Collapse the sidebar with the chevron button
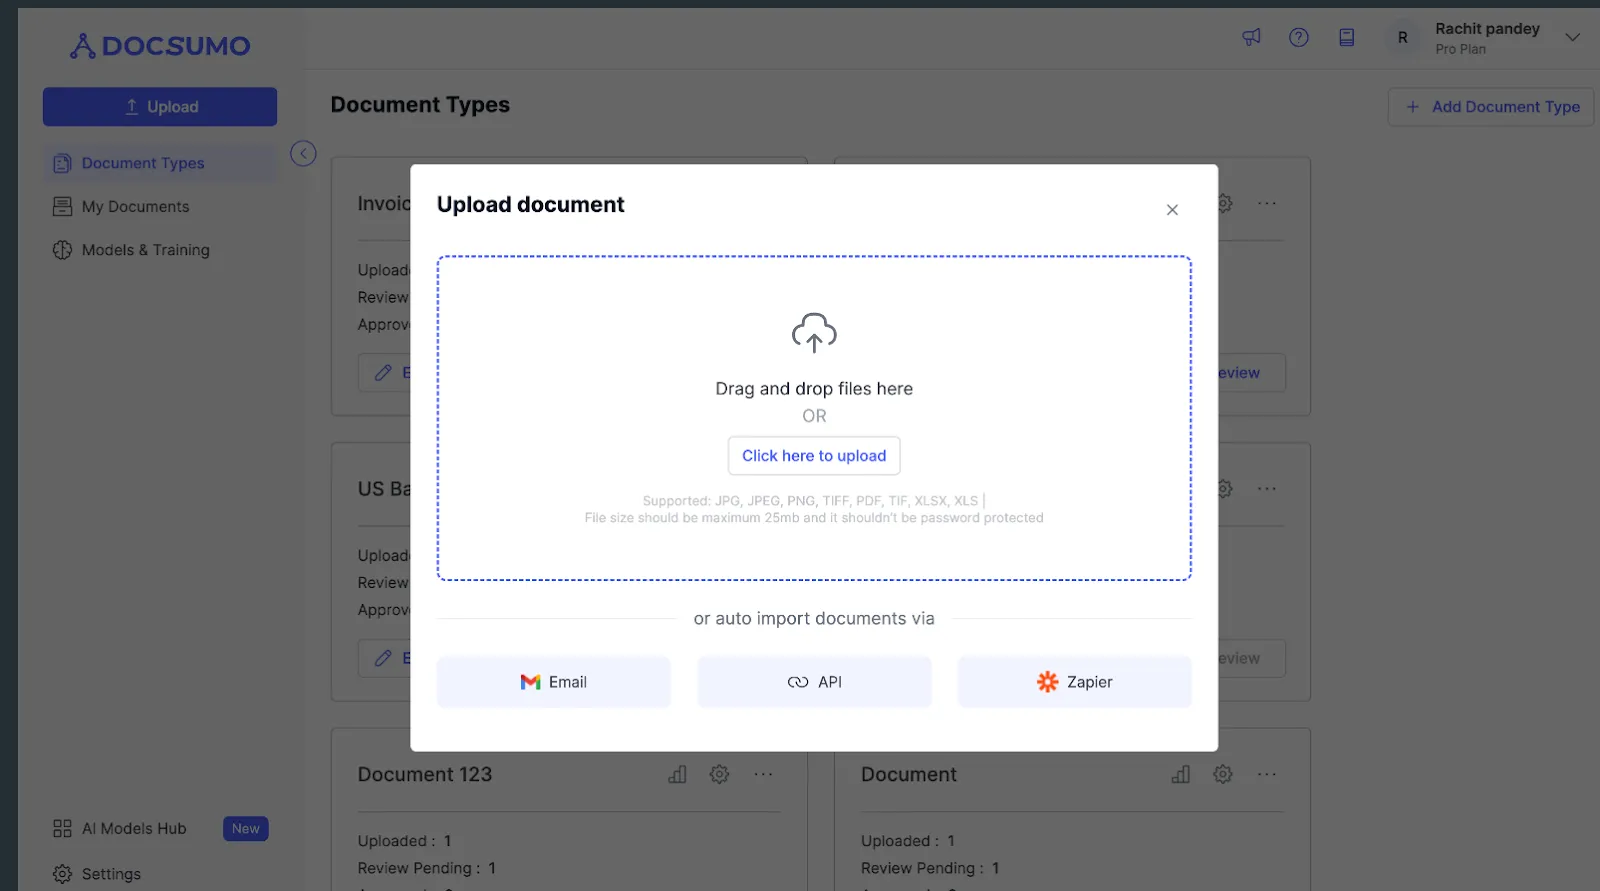The width and height of the screenshot is (1600, 891). click(303, 153)
